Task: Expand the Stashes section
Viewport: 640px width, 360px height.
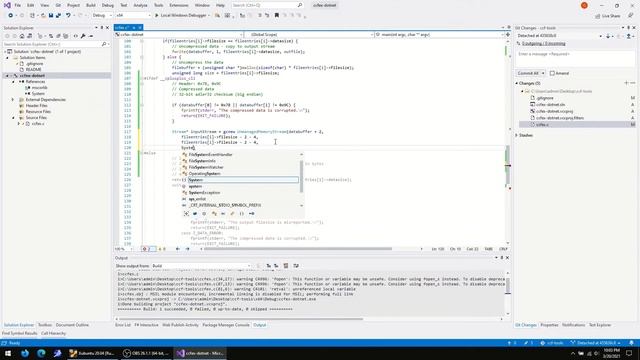Action: click(517, 135)
